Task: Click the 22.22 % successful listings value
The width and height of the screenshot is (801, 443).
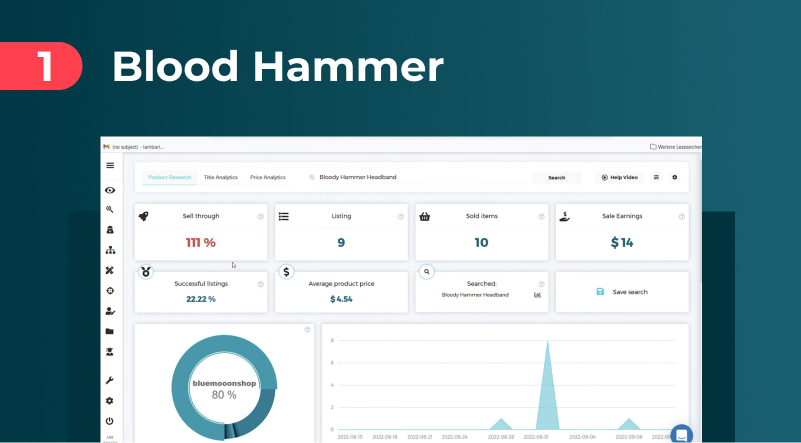Action: pyautogui.click(x=201, y=299)
